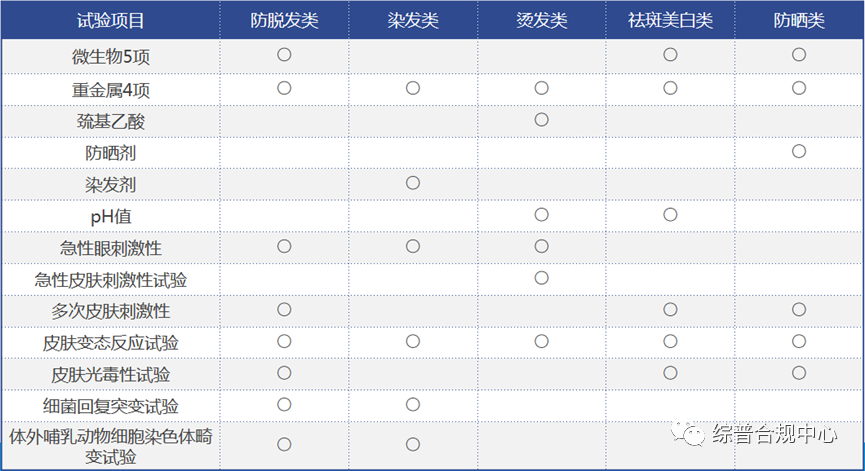Select the 急性眼刺激性 row label

pos(111,247)
